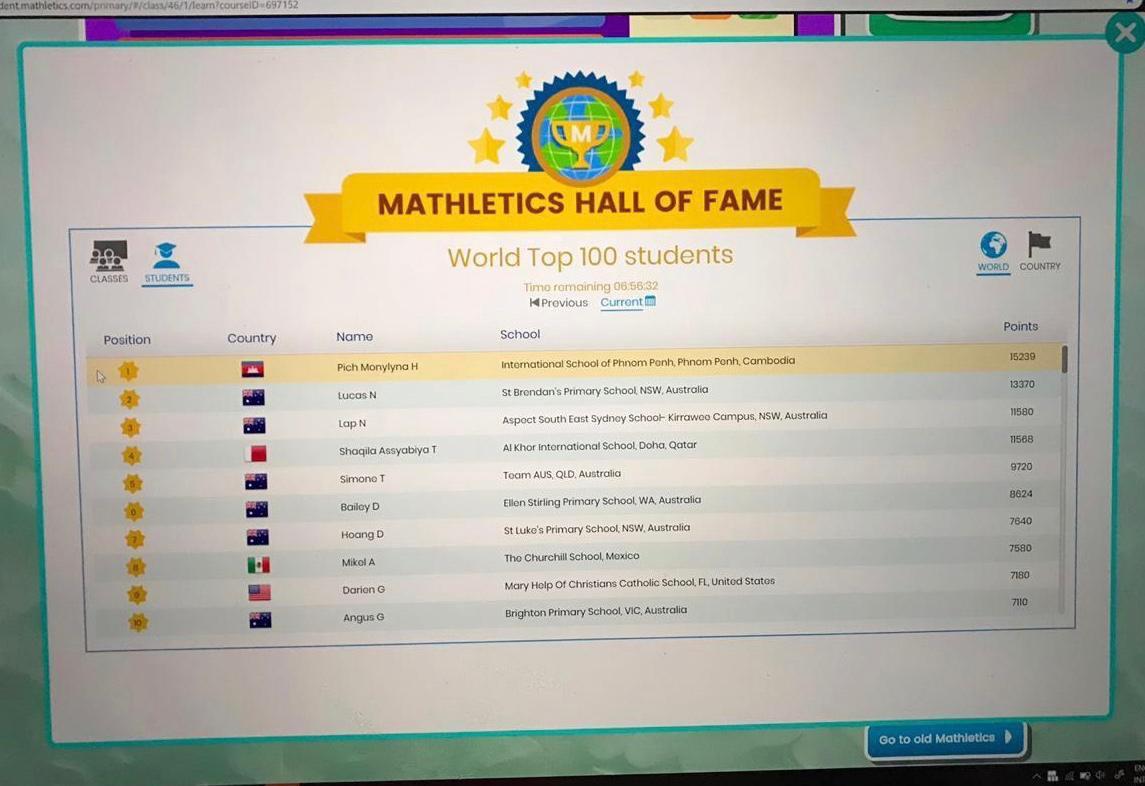
Task: Click the 15239 points value
Action: click(x=1022, y=356)
